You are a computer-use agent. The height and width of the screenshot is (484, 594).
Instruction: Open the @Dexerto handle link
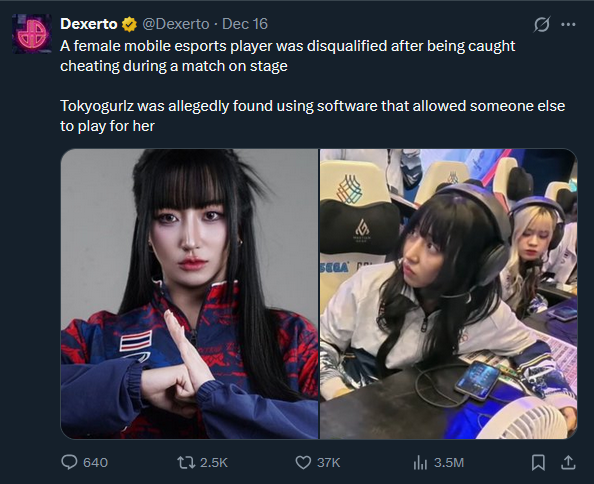tap(175, 24)
